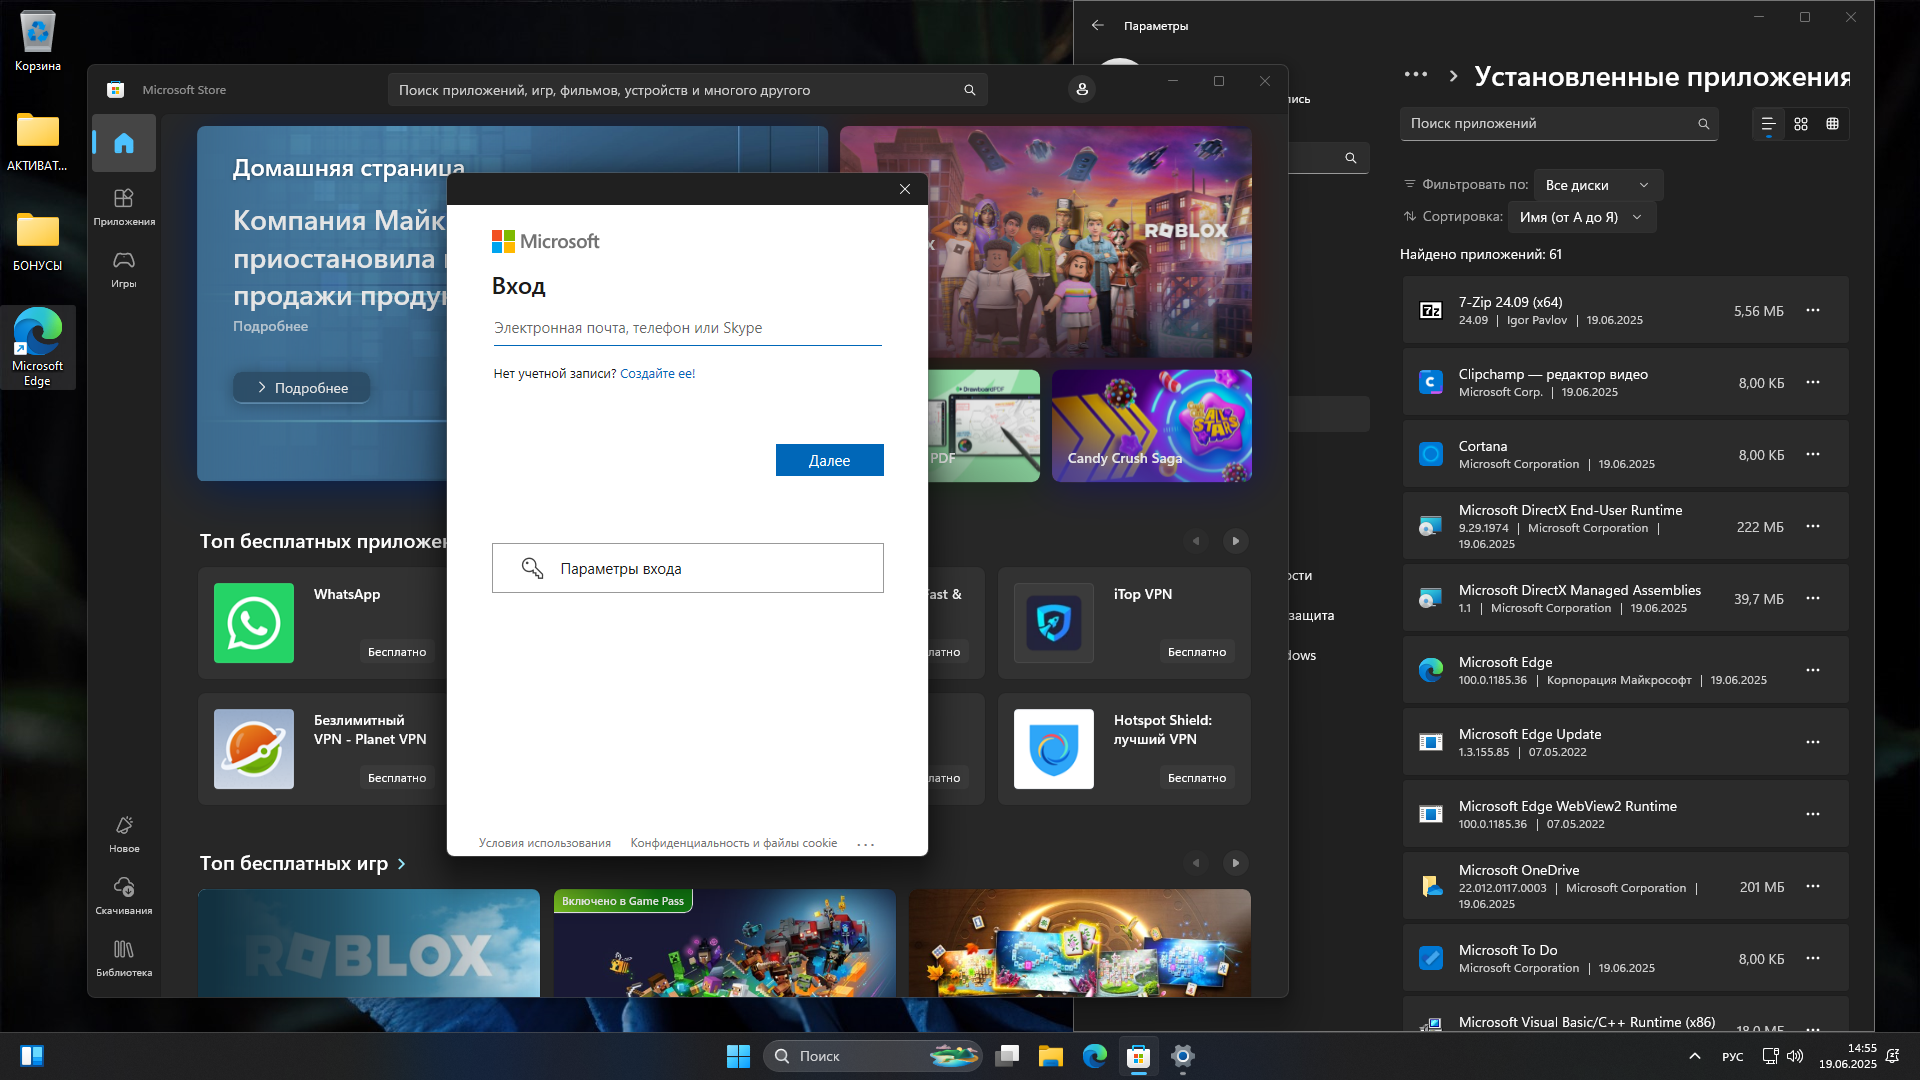This screenshot has width=1920, height=1080.
Task: Open options menu for Microsoft To Do
Action: pyautogui.click(x=1813, y=959)
